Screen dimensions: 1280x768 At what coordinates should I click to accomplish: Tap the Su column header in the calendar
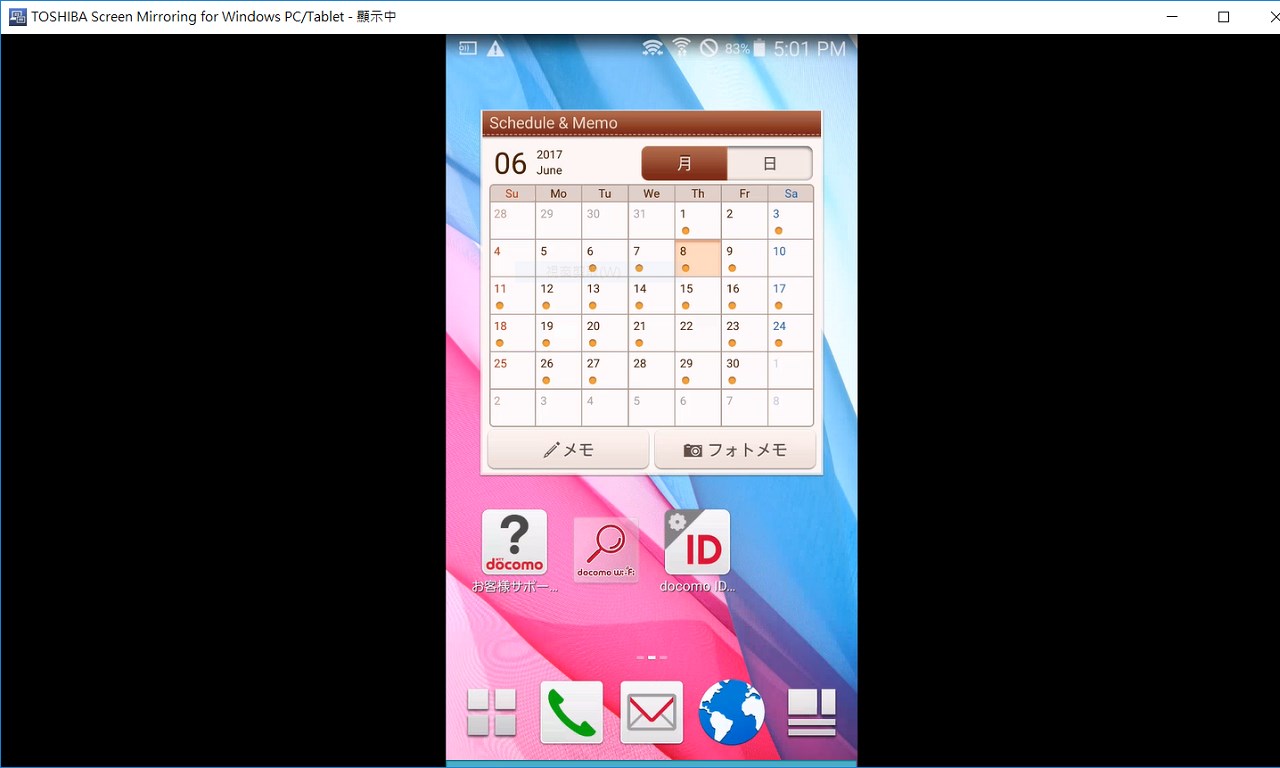point(511,192)
